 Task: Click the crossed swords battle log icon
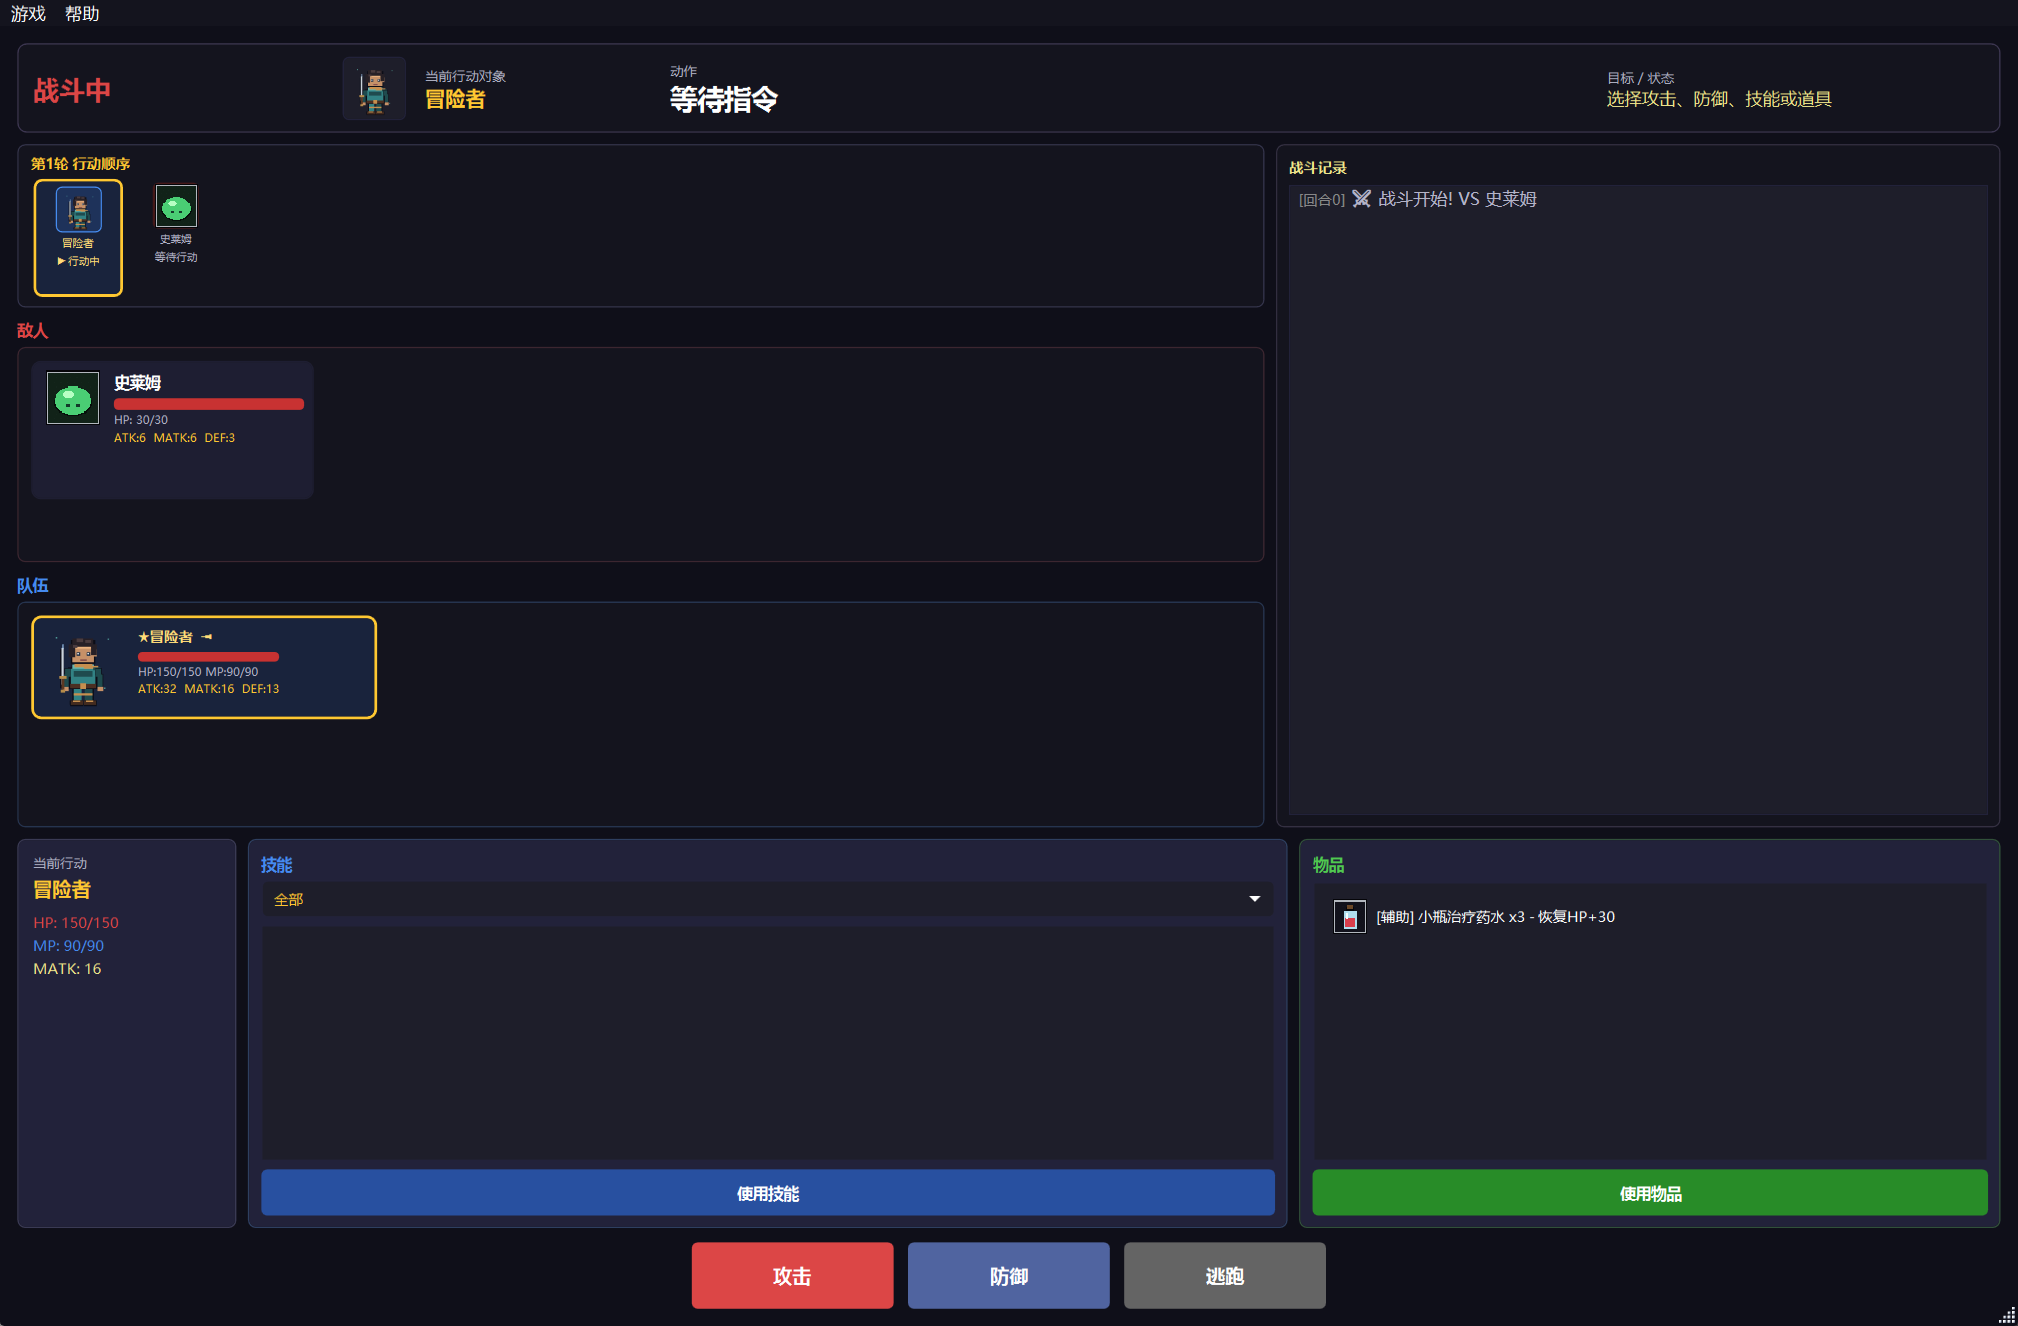click(1361, 199)
